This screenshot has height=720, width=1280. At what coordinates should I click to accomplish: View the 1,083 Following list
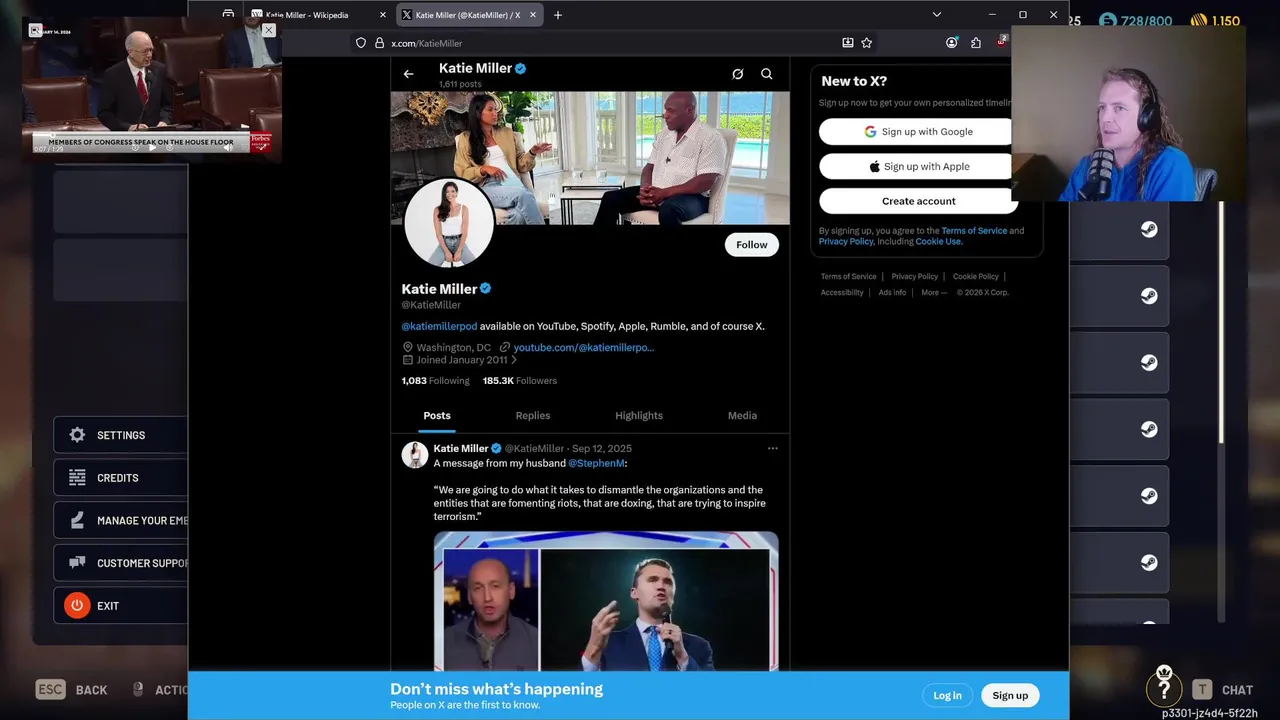[435, 381]
